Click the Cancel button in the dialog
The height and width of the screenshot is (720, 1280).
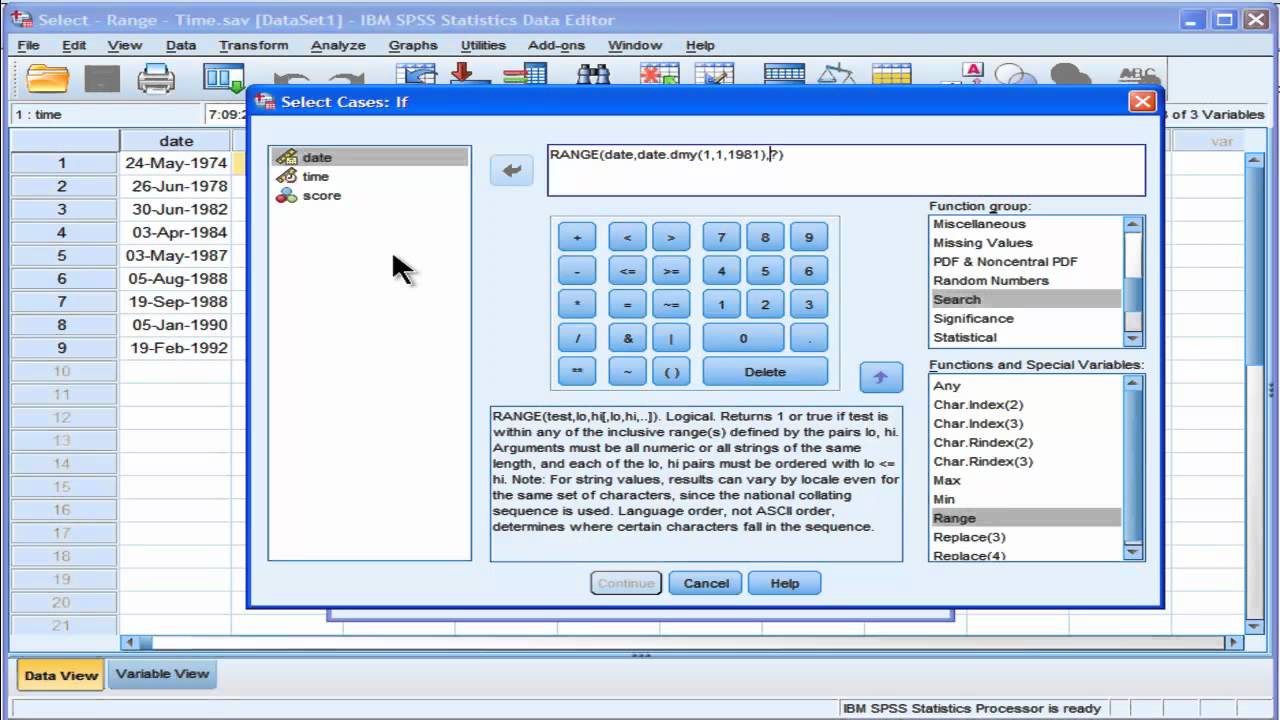(706, 583)
